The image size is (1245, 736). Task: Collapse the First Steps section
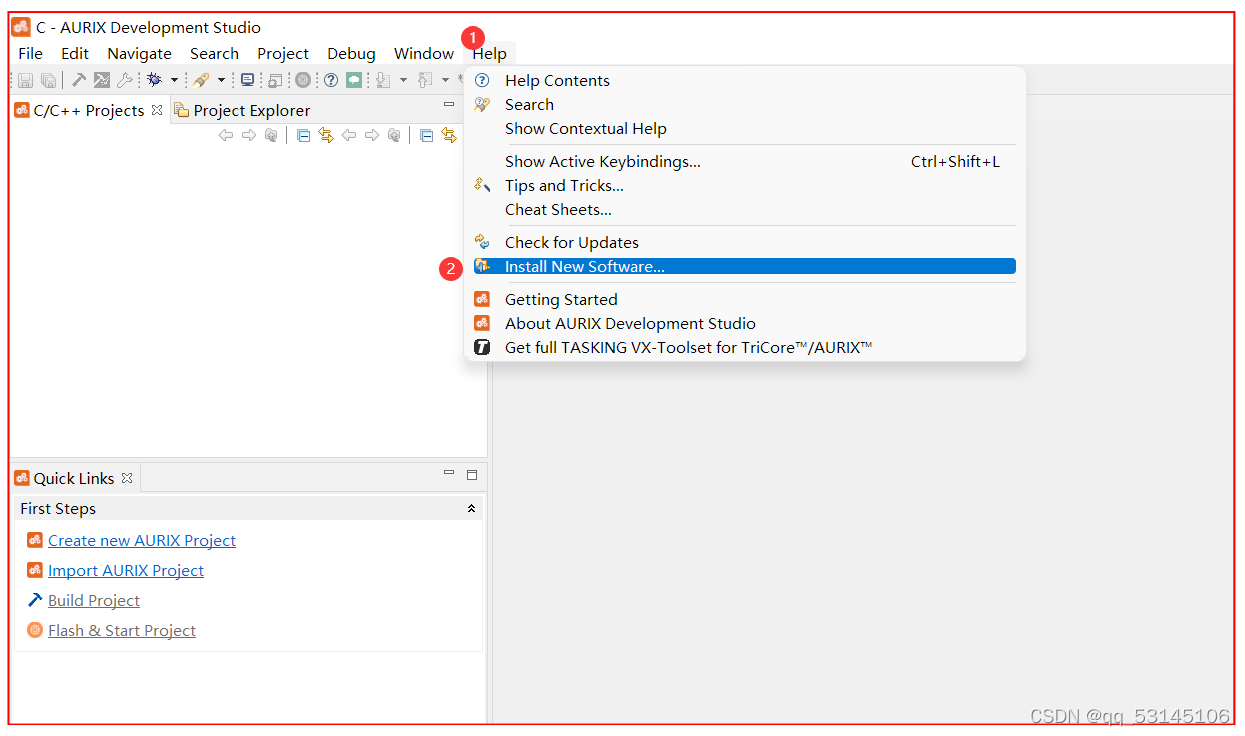(472, 508)
